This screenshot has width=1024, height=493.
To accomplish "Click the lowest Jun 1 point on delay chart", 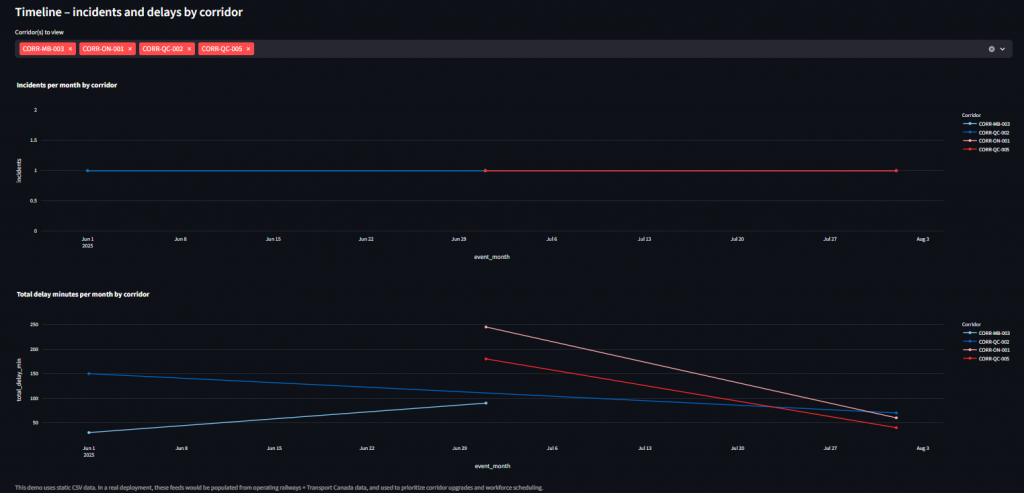I will point(88,432).
